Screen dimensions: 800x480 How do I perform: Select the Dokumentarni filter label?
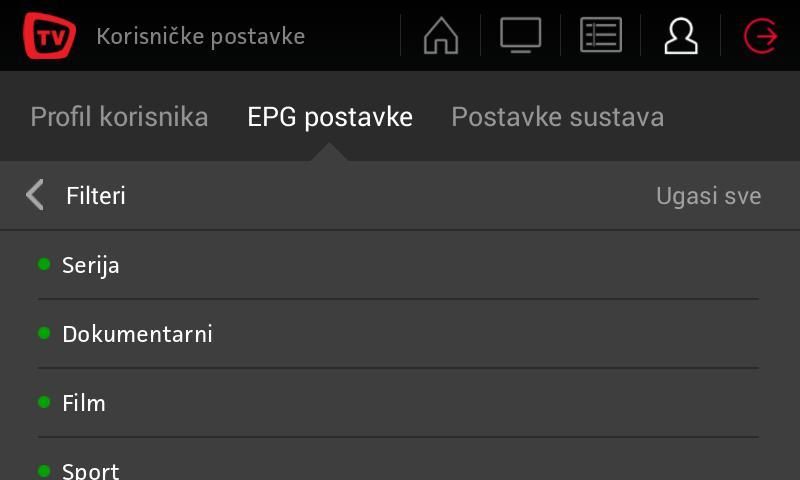[x=137, y=334]
